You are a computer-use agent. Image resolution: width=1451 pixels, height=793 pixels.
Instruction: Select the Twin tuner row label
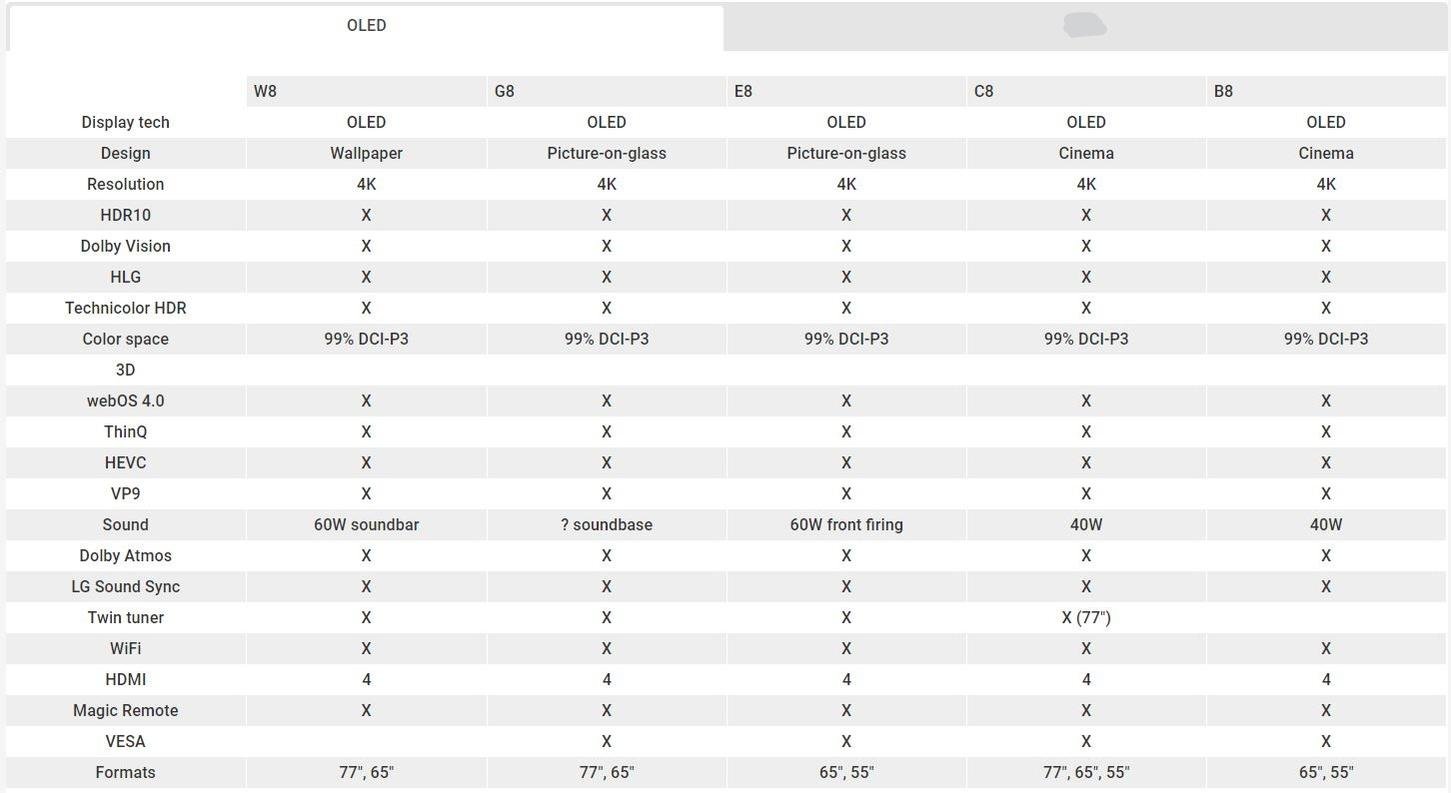[125, 618]
